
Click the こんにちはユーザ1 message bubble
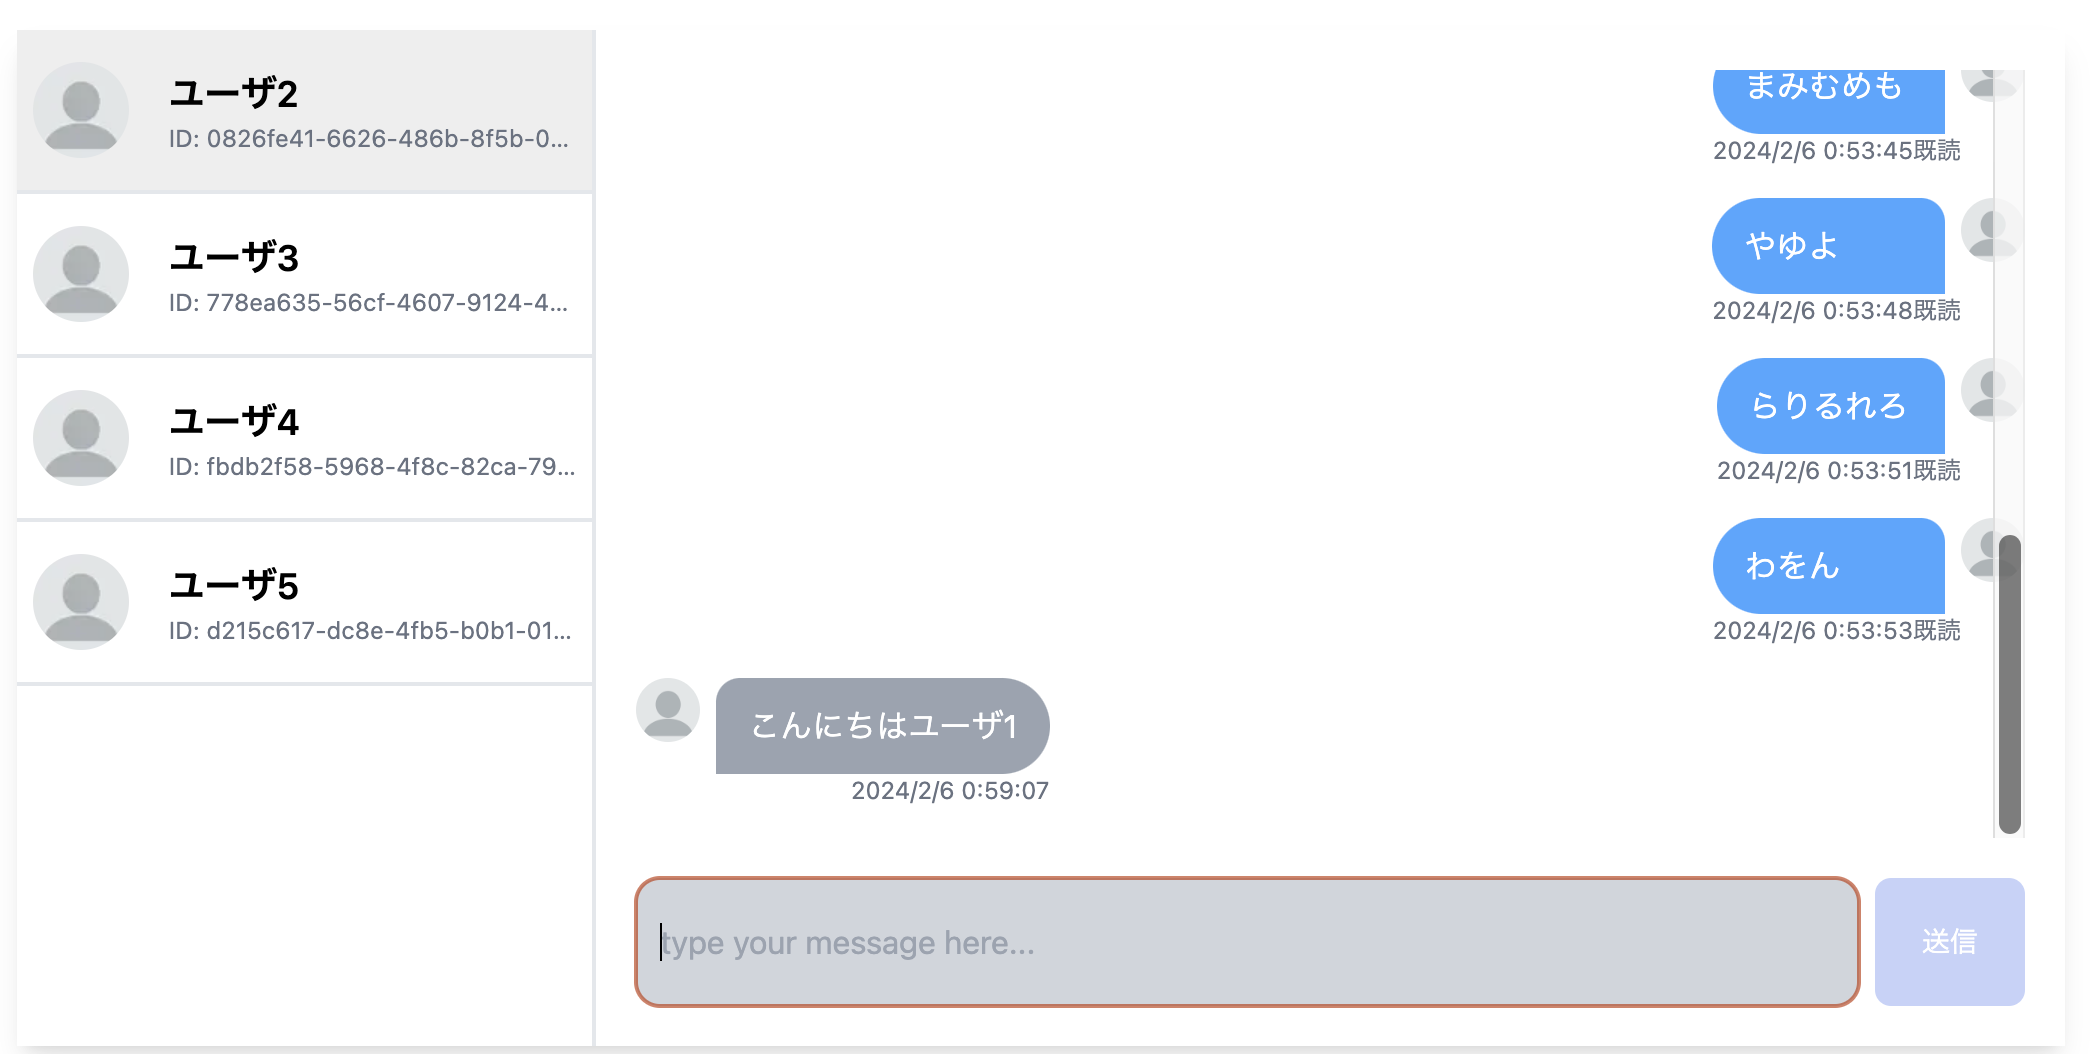[882, 726]
